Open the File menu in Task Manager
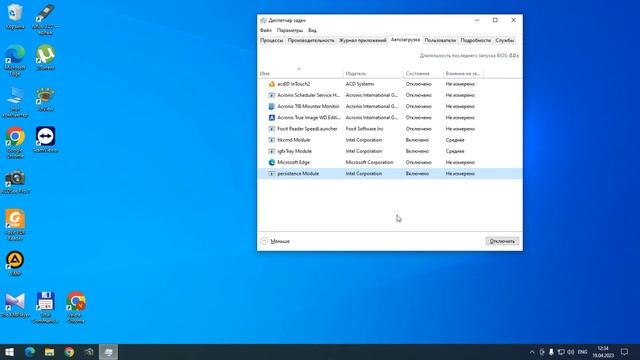 266,30
